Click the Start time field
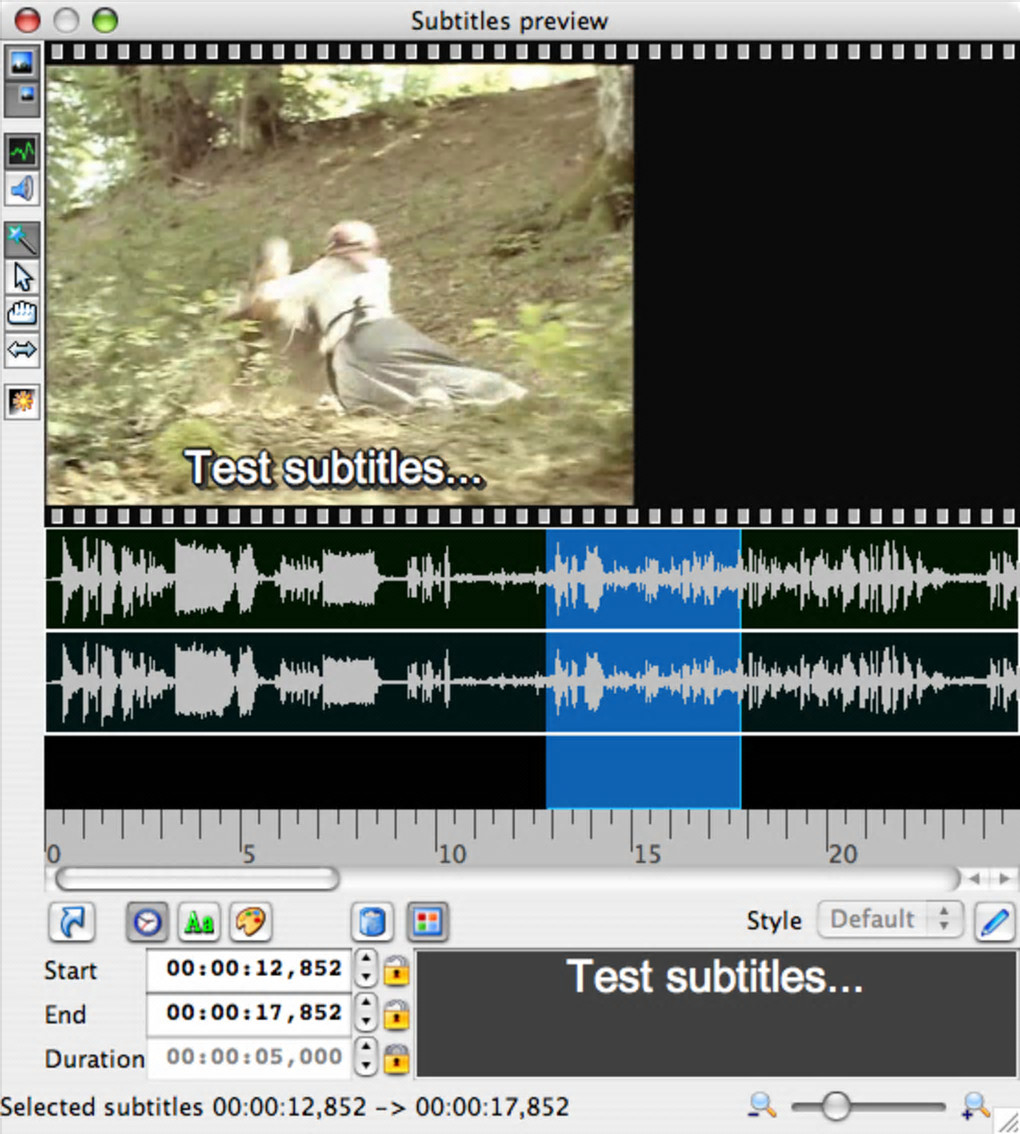The width and height of the screenshot is (1020, 1134). pos(249,969)
